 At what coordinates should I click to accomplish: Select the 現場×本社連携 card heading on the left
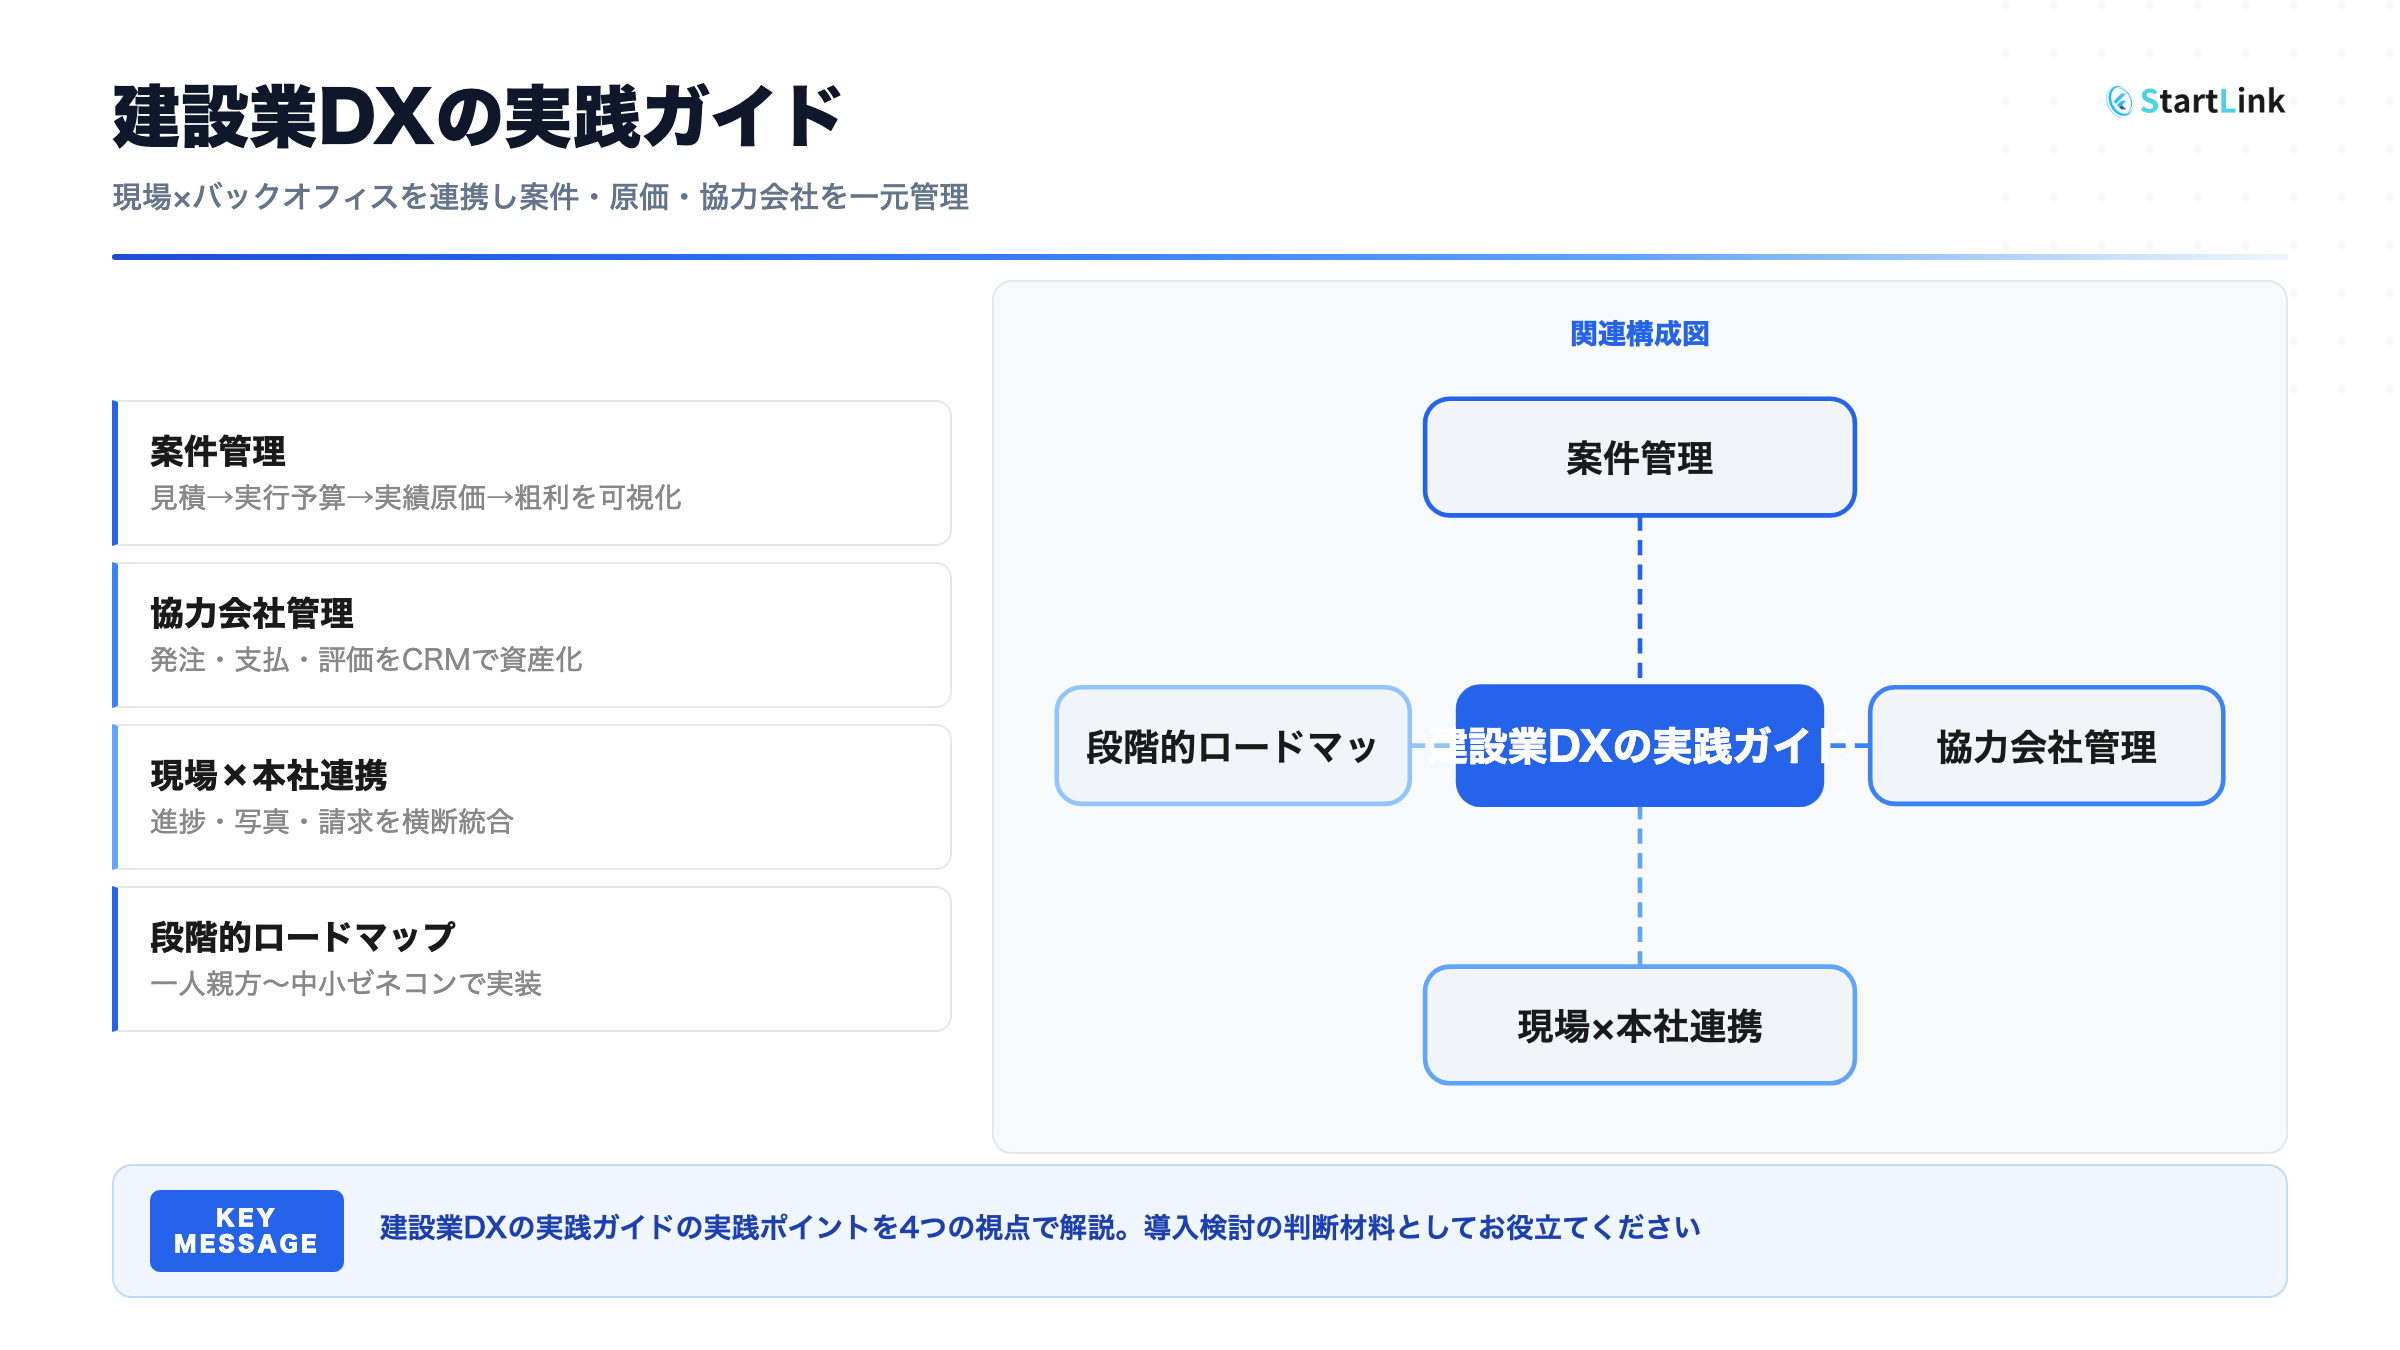pos(268,775)
